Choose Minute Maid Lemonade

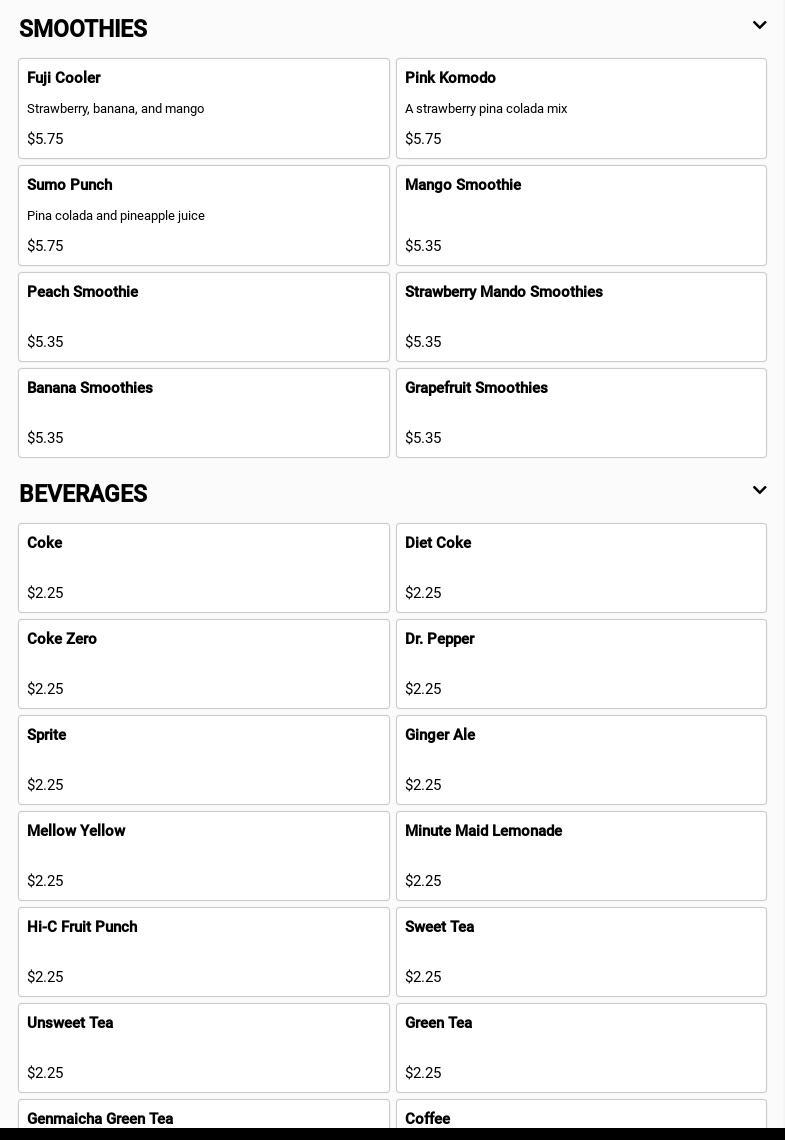(x=581, y=855)
